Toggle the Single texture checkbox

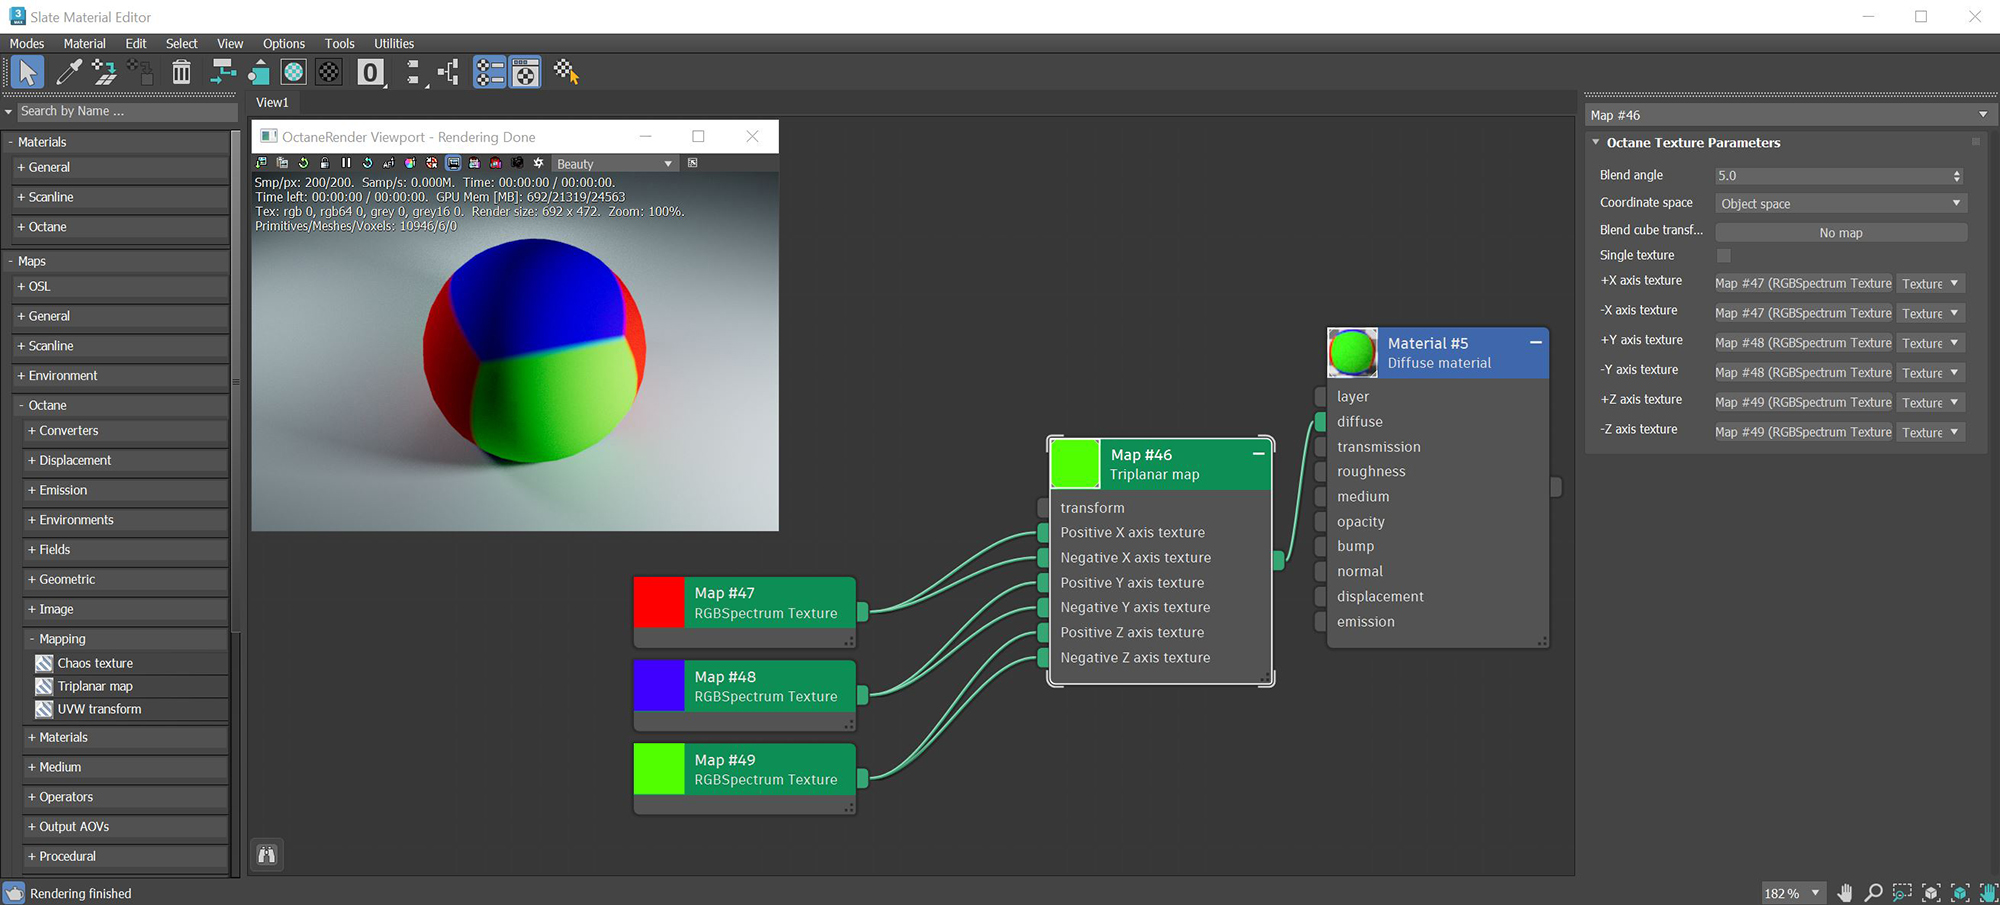[x=1724, y=256]
